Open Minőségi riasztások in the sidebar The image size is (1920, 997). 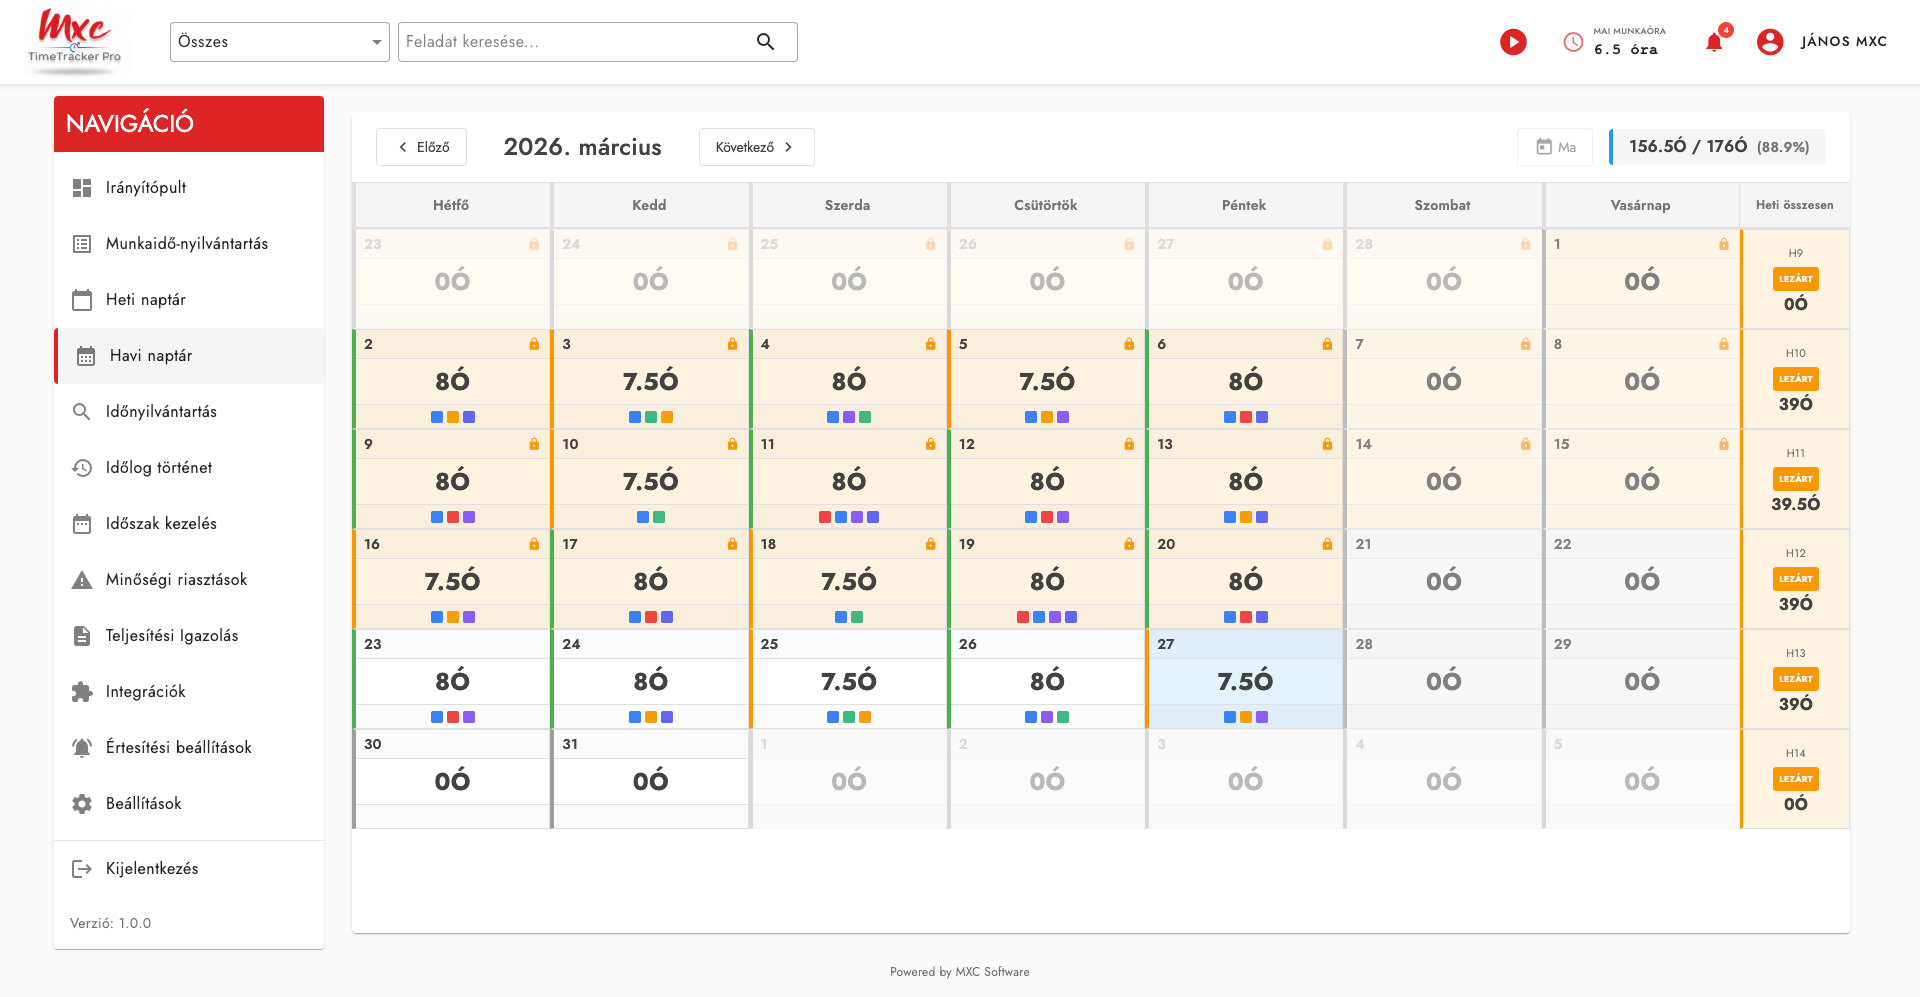(x=176, y=580)
